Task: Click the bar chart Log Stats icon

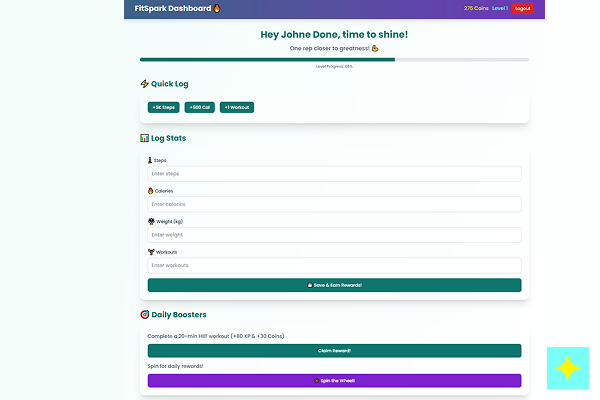Action: (x=145, y=138)
